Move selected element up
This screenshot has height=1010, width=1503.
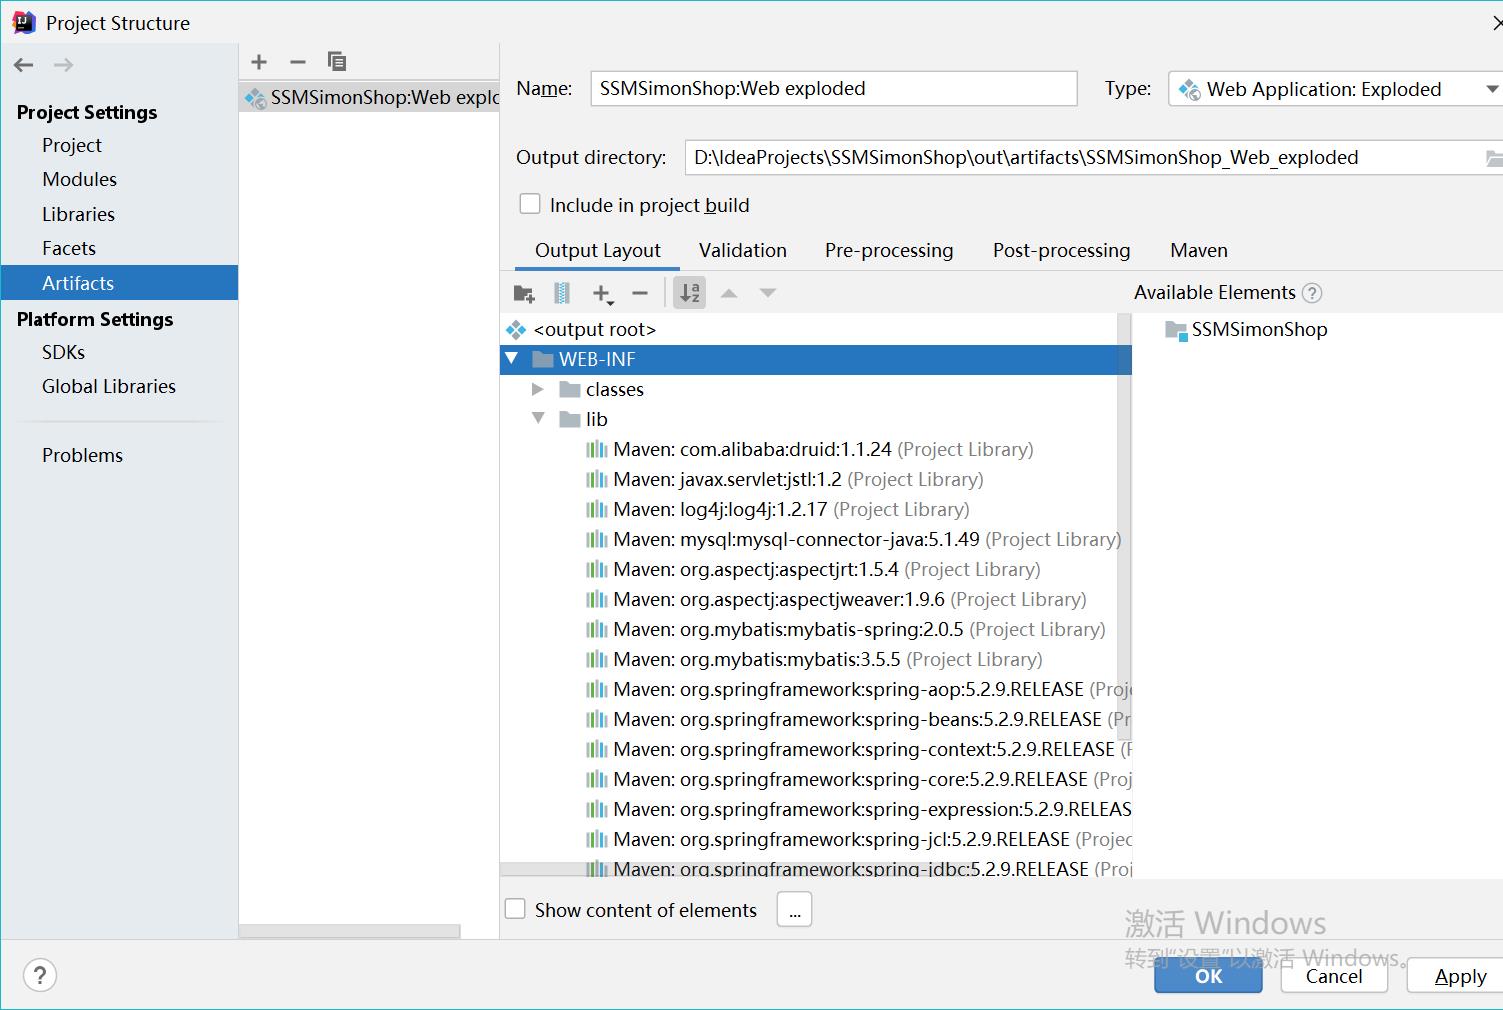point(729,293)
